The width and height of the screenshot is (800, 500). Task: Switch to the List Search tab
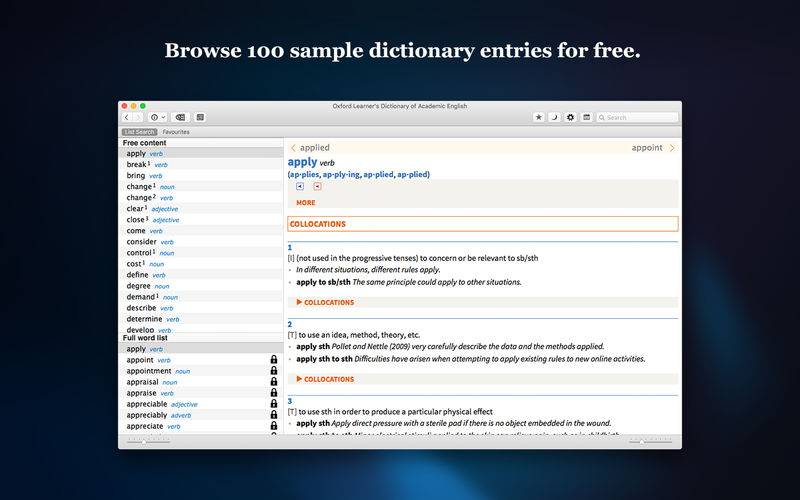(139, 132)
